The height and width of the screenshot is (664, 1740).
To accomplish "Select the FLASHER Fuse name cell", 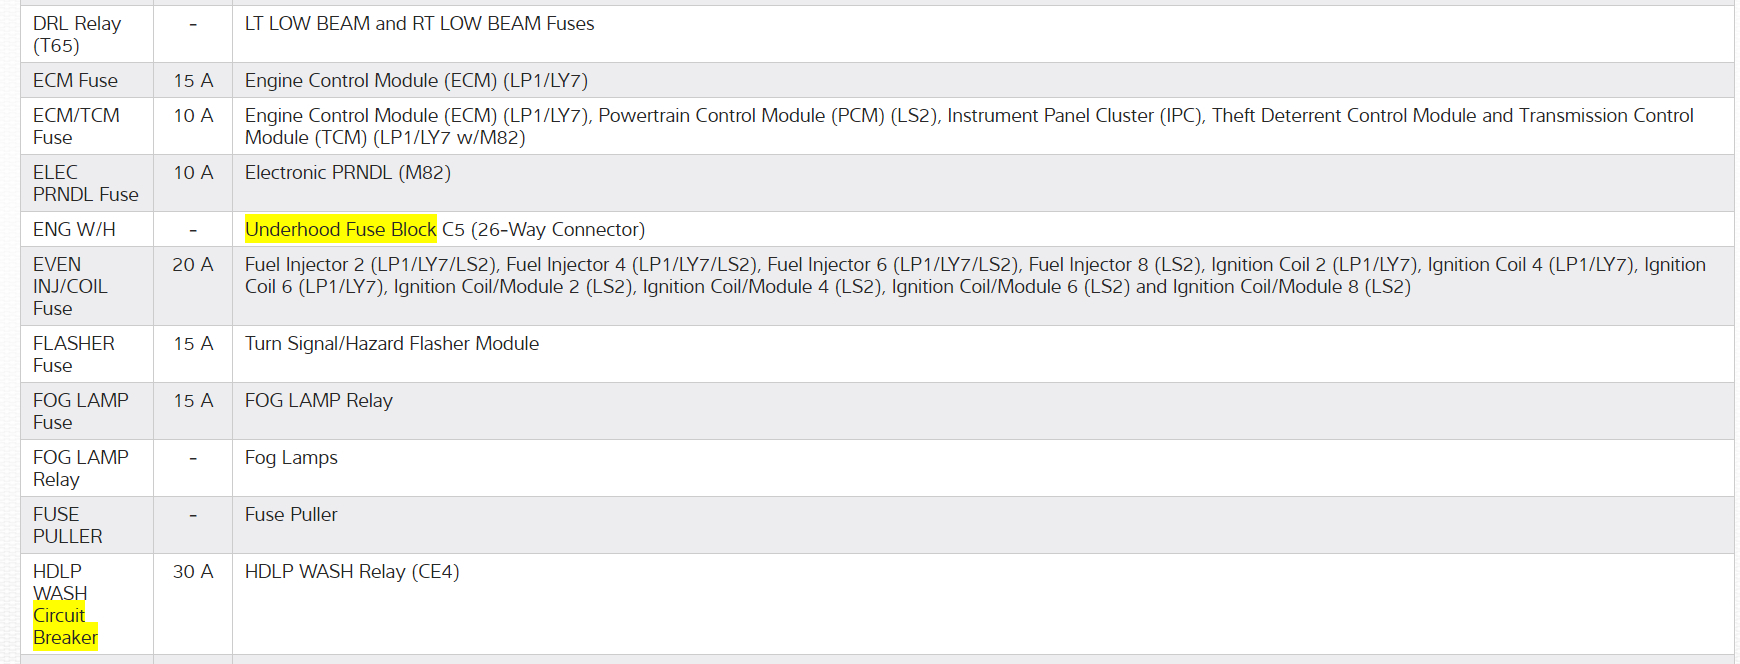I will [x=73, y=354].
